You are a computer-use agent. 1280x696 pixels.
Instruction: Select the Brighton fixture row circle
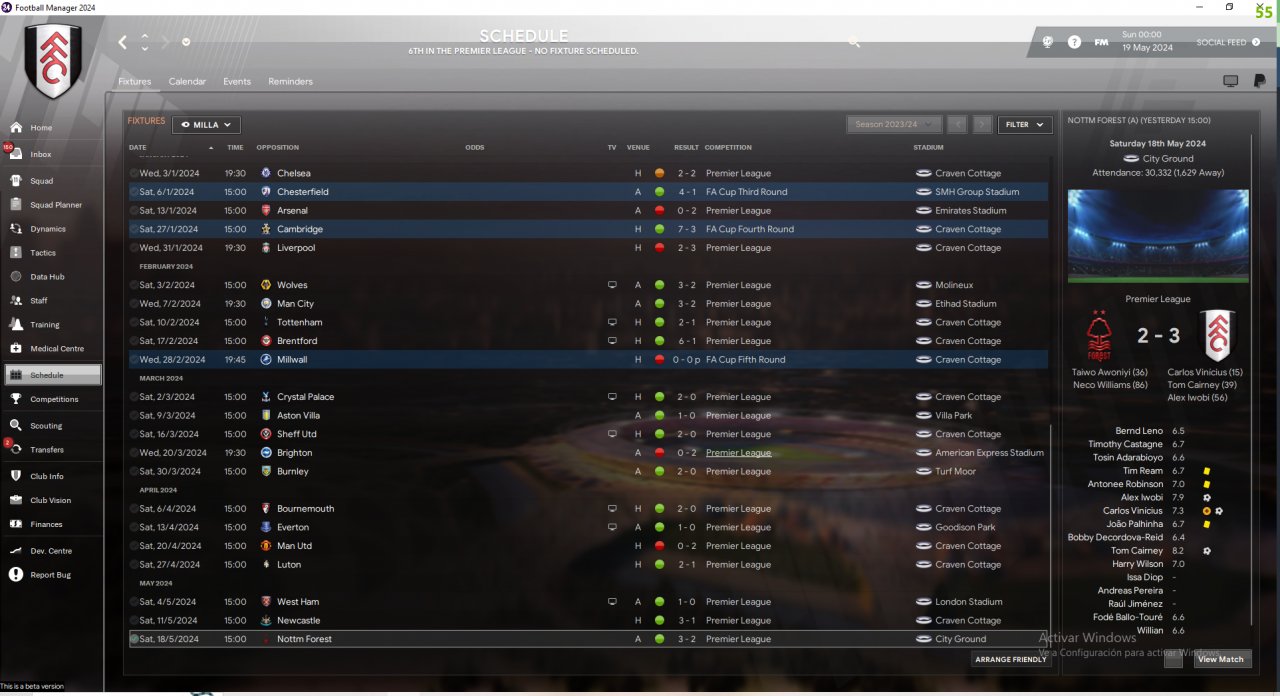[x=134, y=453]
